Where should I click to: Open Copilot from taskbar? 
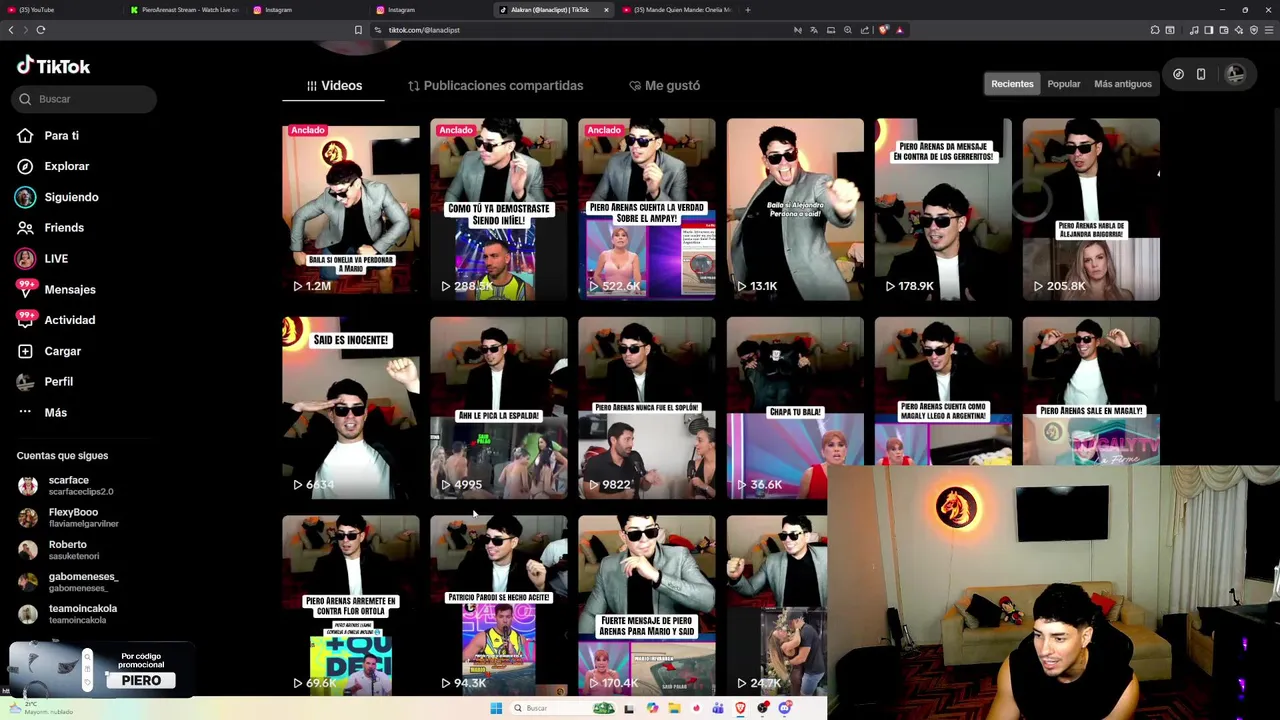(652, 708)
